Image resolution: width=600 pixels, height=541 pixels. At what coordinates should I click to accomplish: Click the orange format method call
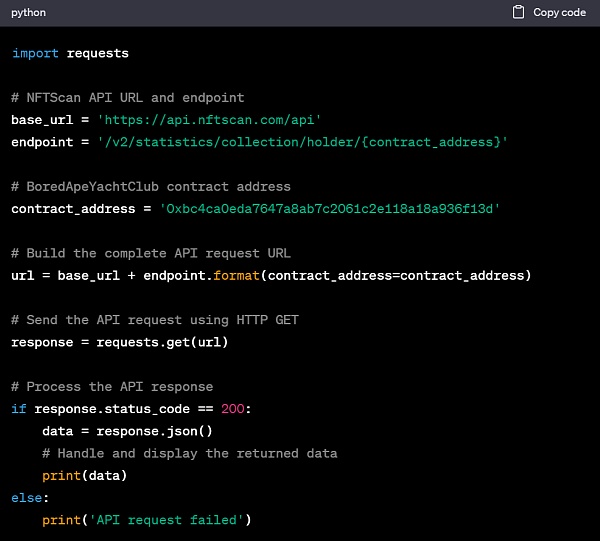click(x=237, y=275)
